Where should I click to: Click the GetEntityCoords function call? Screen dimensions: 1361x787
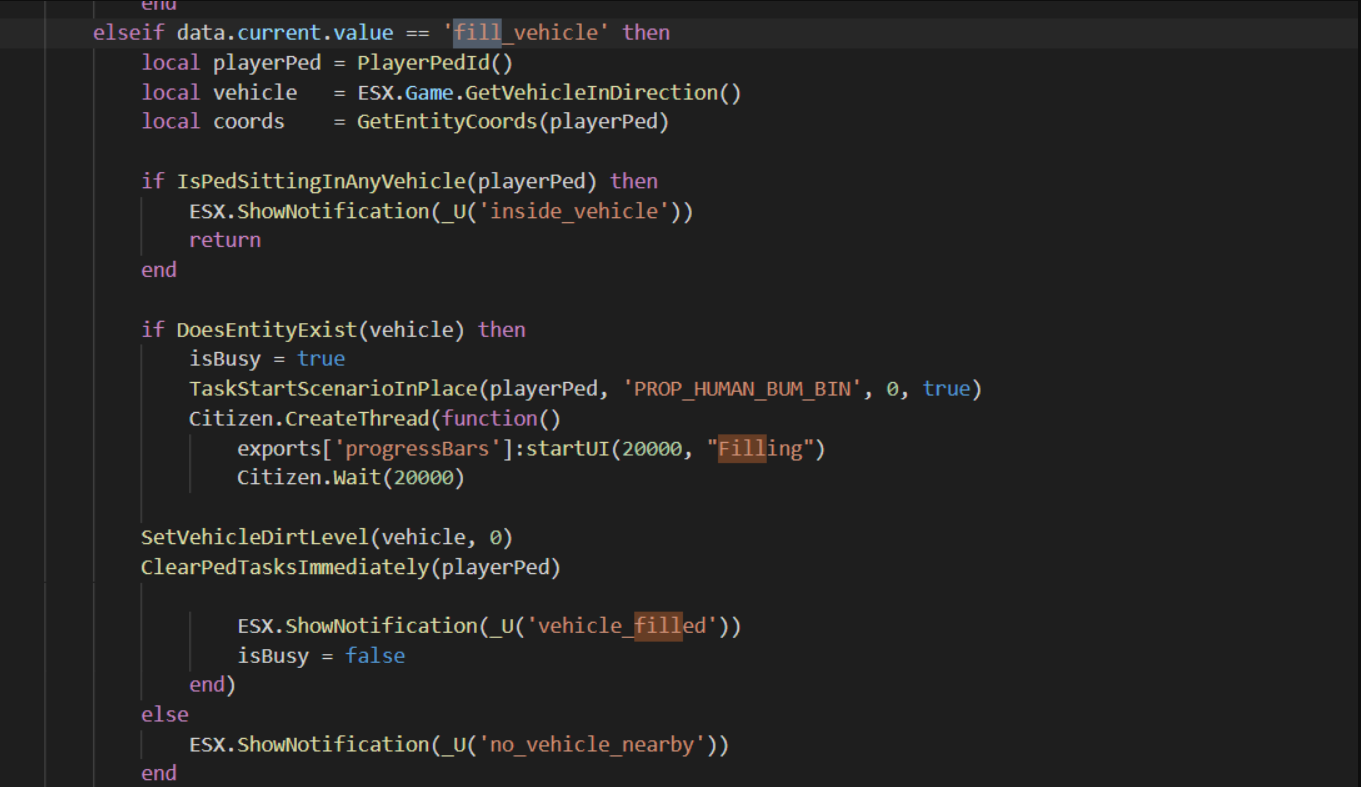[433, 122]
